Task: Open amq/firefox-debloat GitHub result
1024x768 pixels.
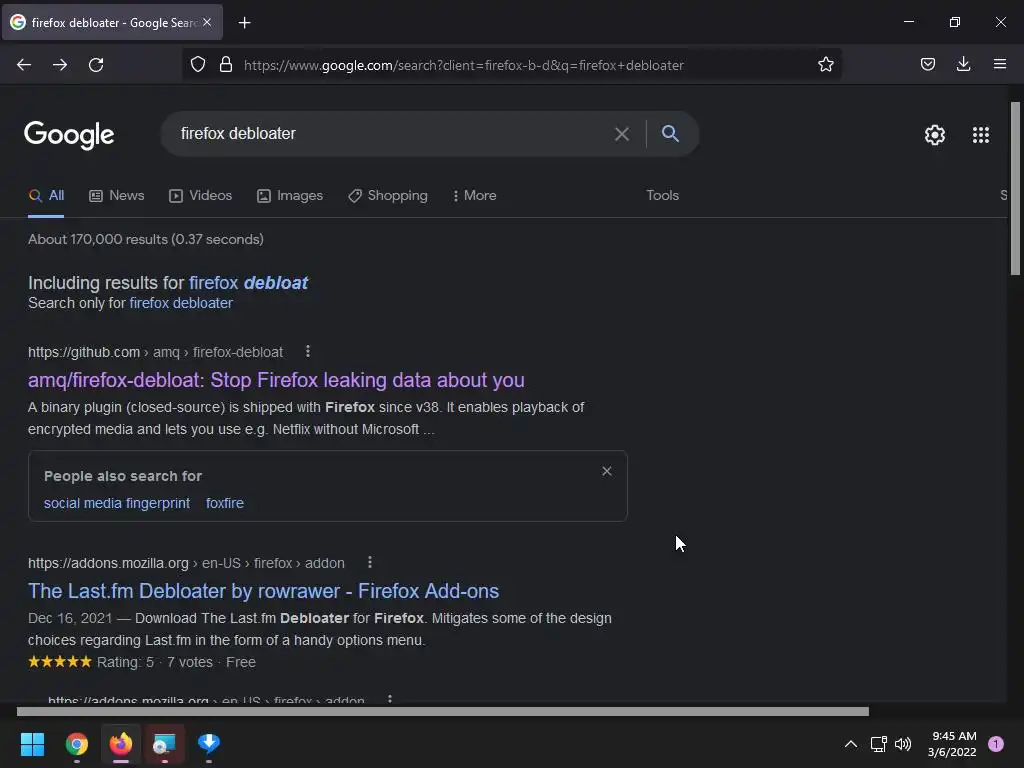Action: point(276,380)
